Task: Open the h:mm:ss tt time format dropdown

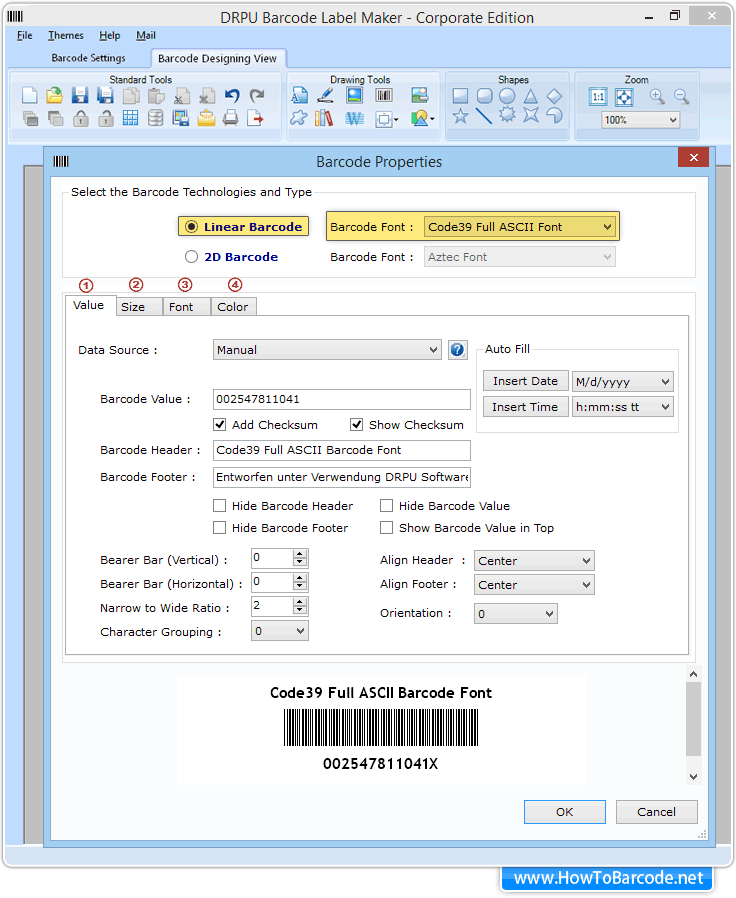Action: 623,407
